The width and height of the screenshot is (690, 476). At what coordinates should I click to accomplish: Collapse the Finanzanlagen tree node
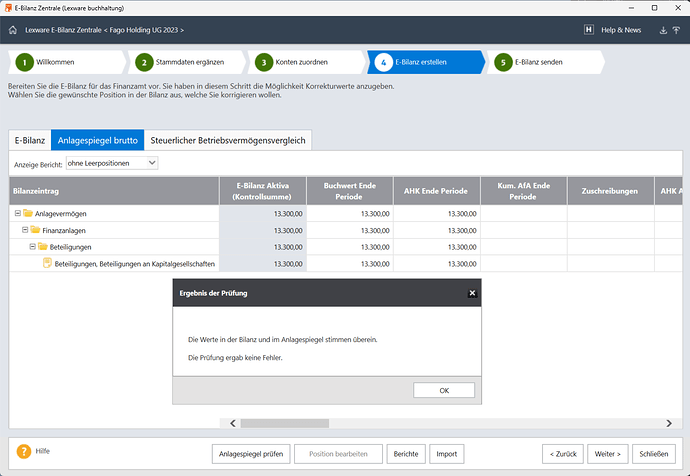click(x=25, y=230)
